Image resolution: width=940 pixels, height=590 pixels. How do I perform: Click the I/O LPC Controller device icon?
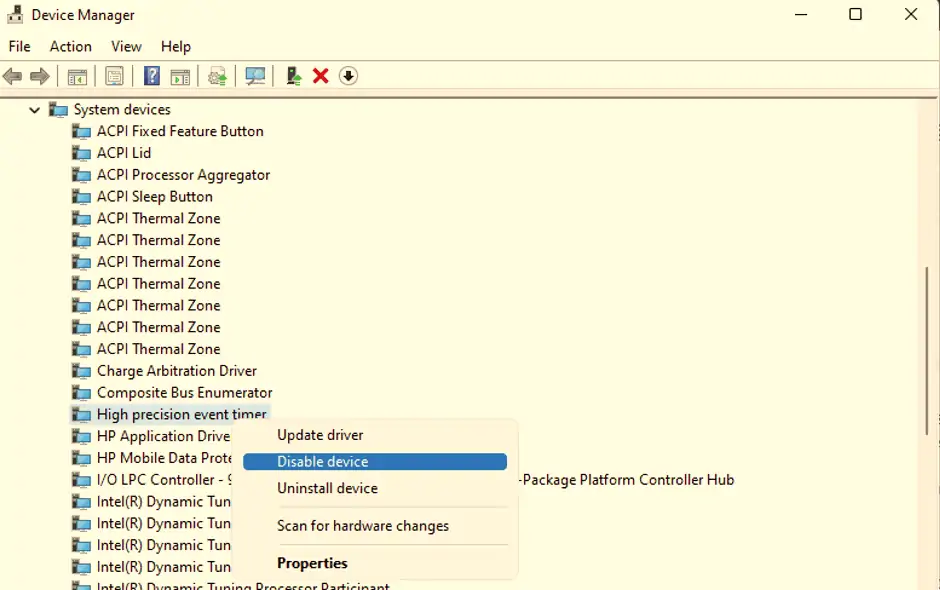pyautogui.click(x=82, y=480)
